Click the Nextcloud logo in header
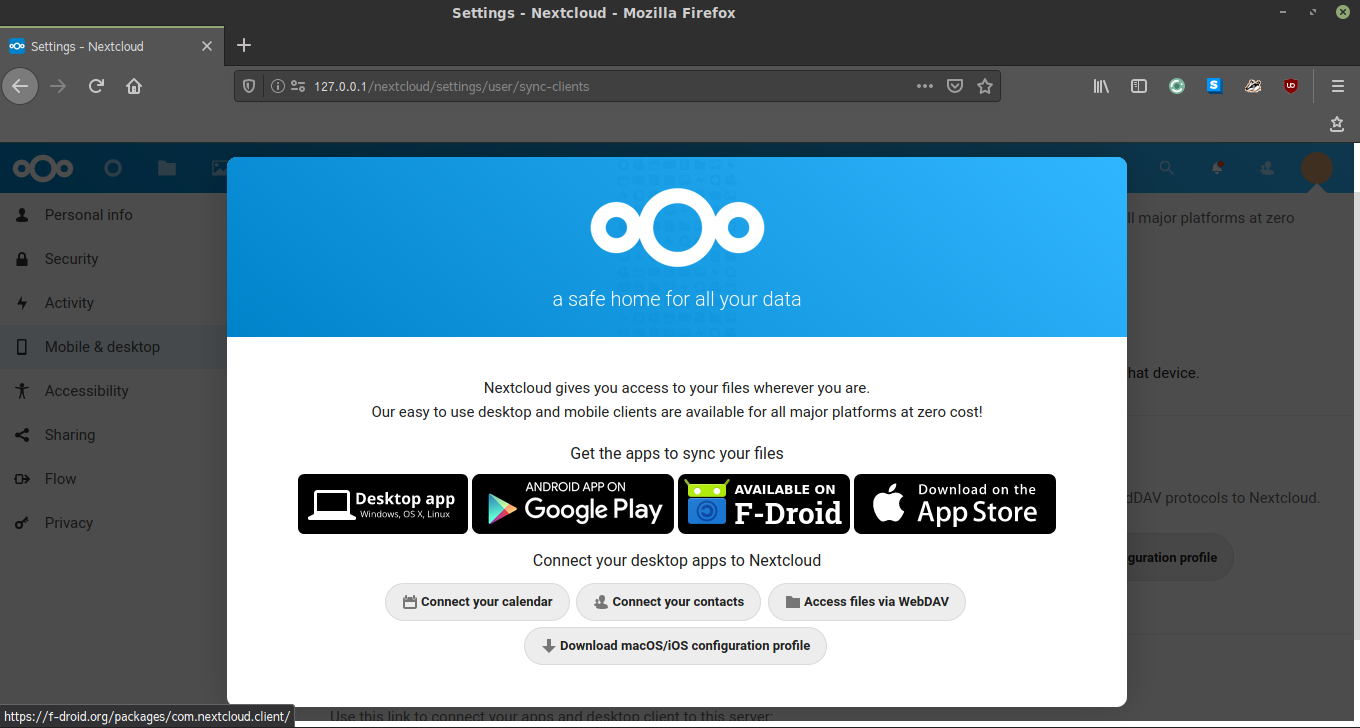 (43, 168)
